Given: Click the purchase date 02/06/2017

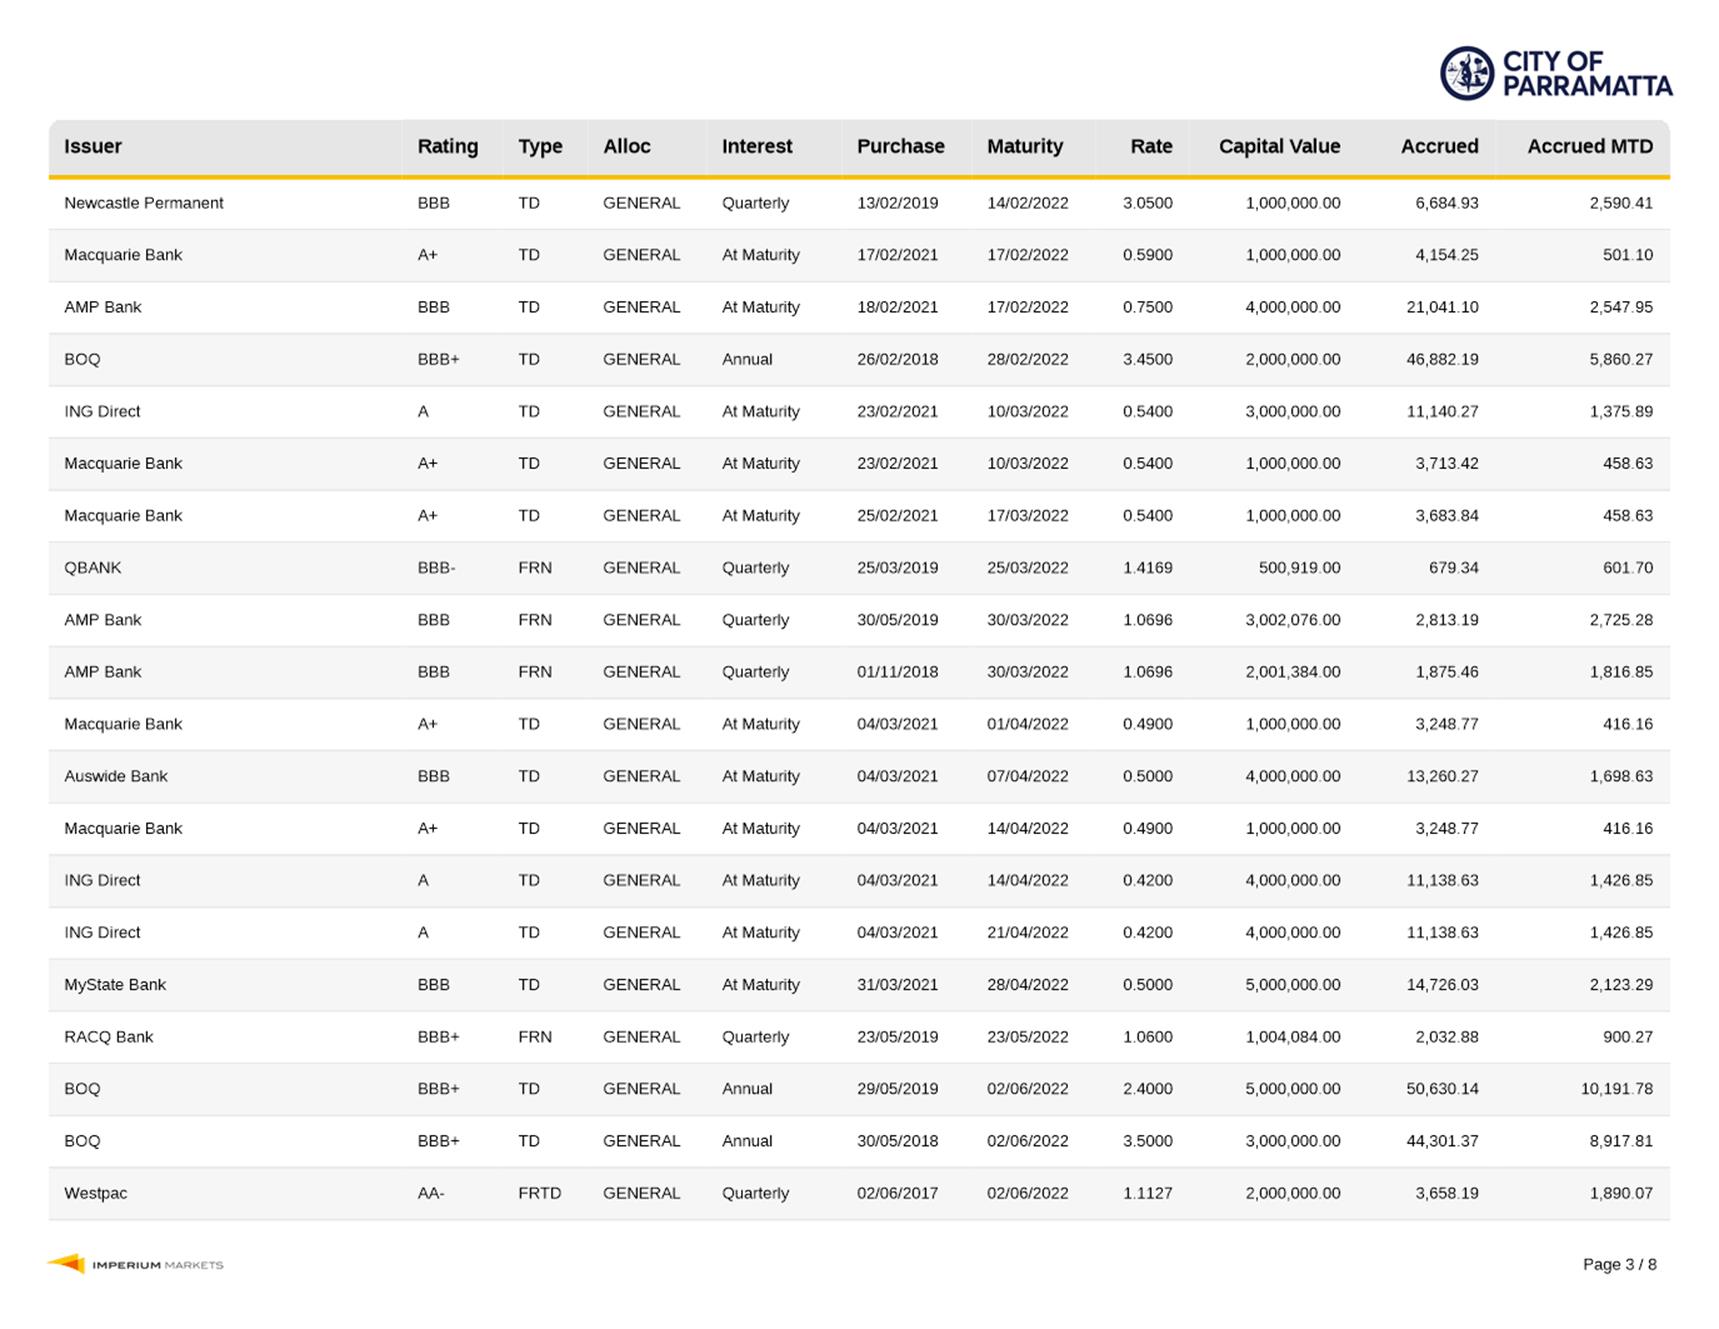Looking at the screenshot, I should pos(897,1193).
